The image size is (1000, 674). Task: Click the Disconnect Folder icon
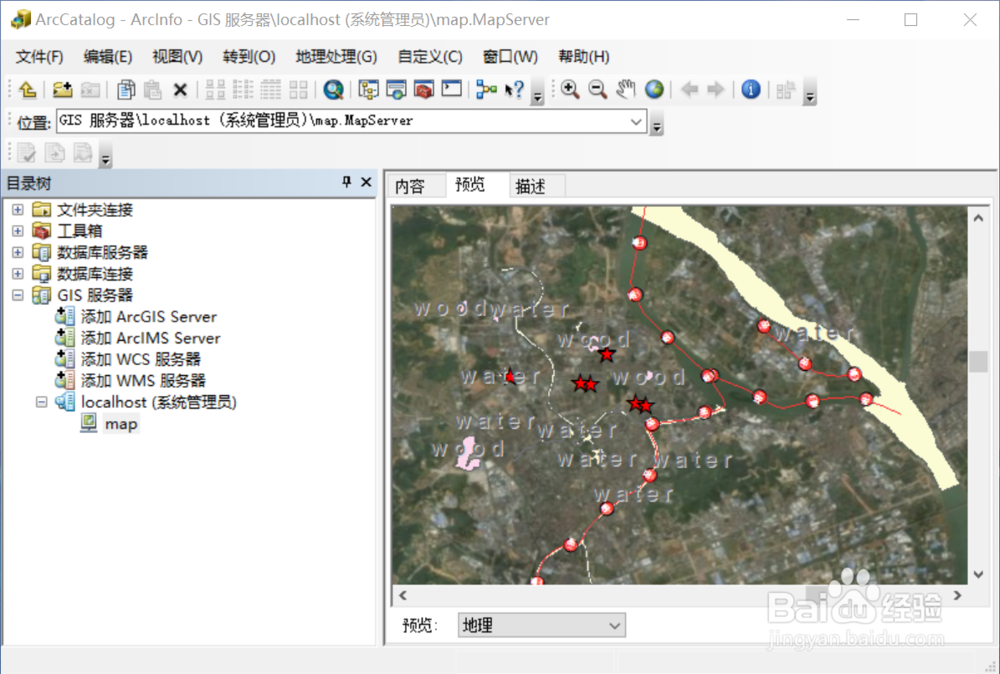(x=90, y=90)
